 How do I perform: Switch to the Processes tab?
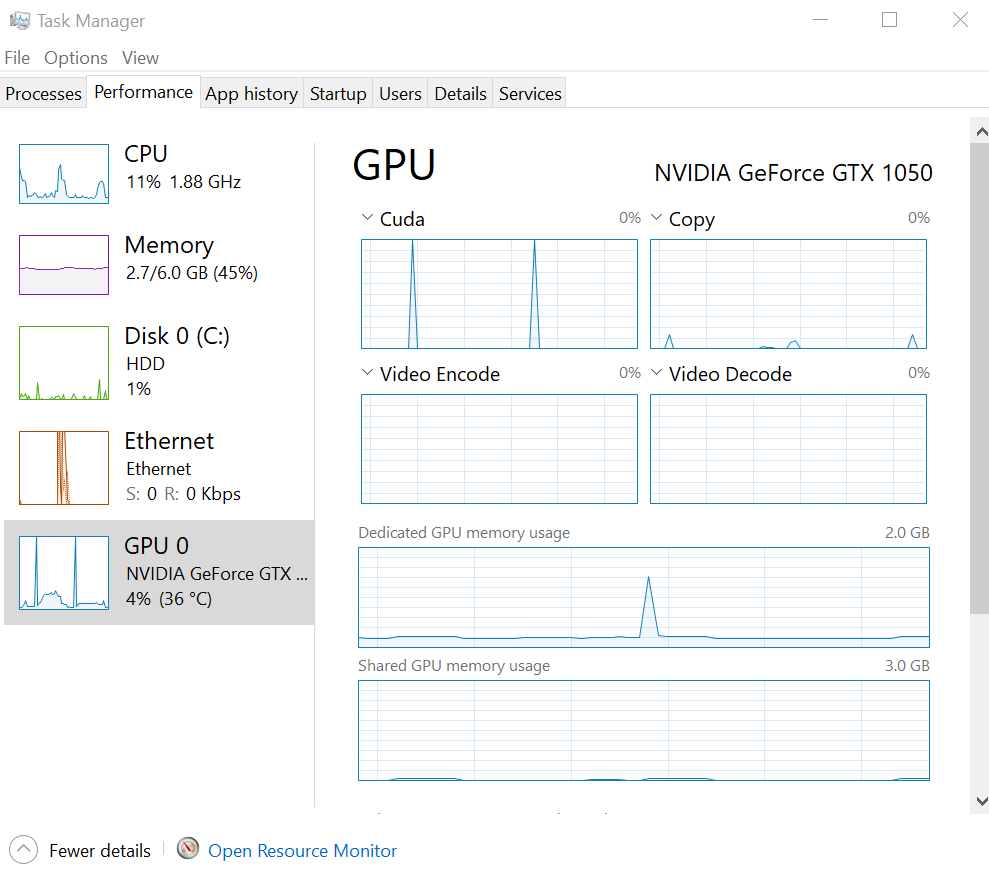tap(44, 93)
